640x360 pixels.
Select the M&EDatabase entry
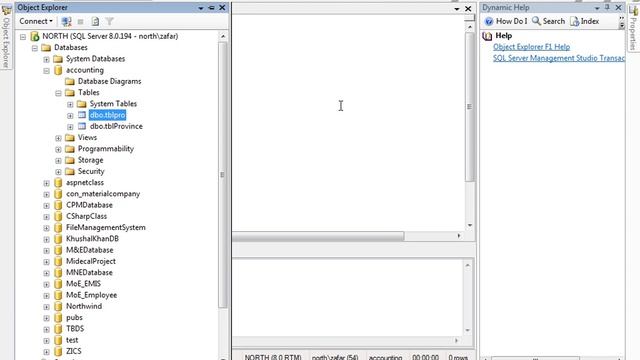tap(90, 250)
